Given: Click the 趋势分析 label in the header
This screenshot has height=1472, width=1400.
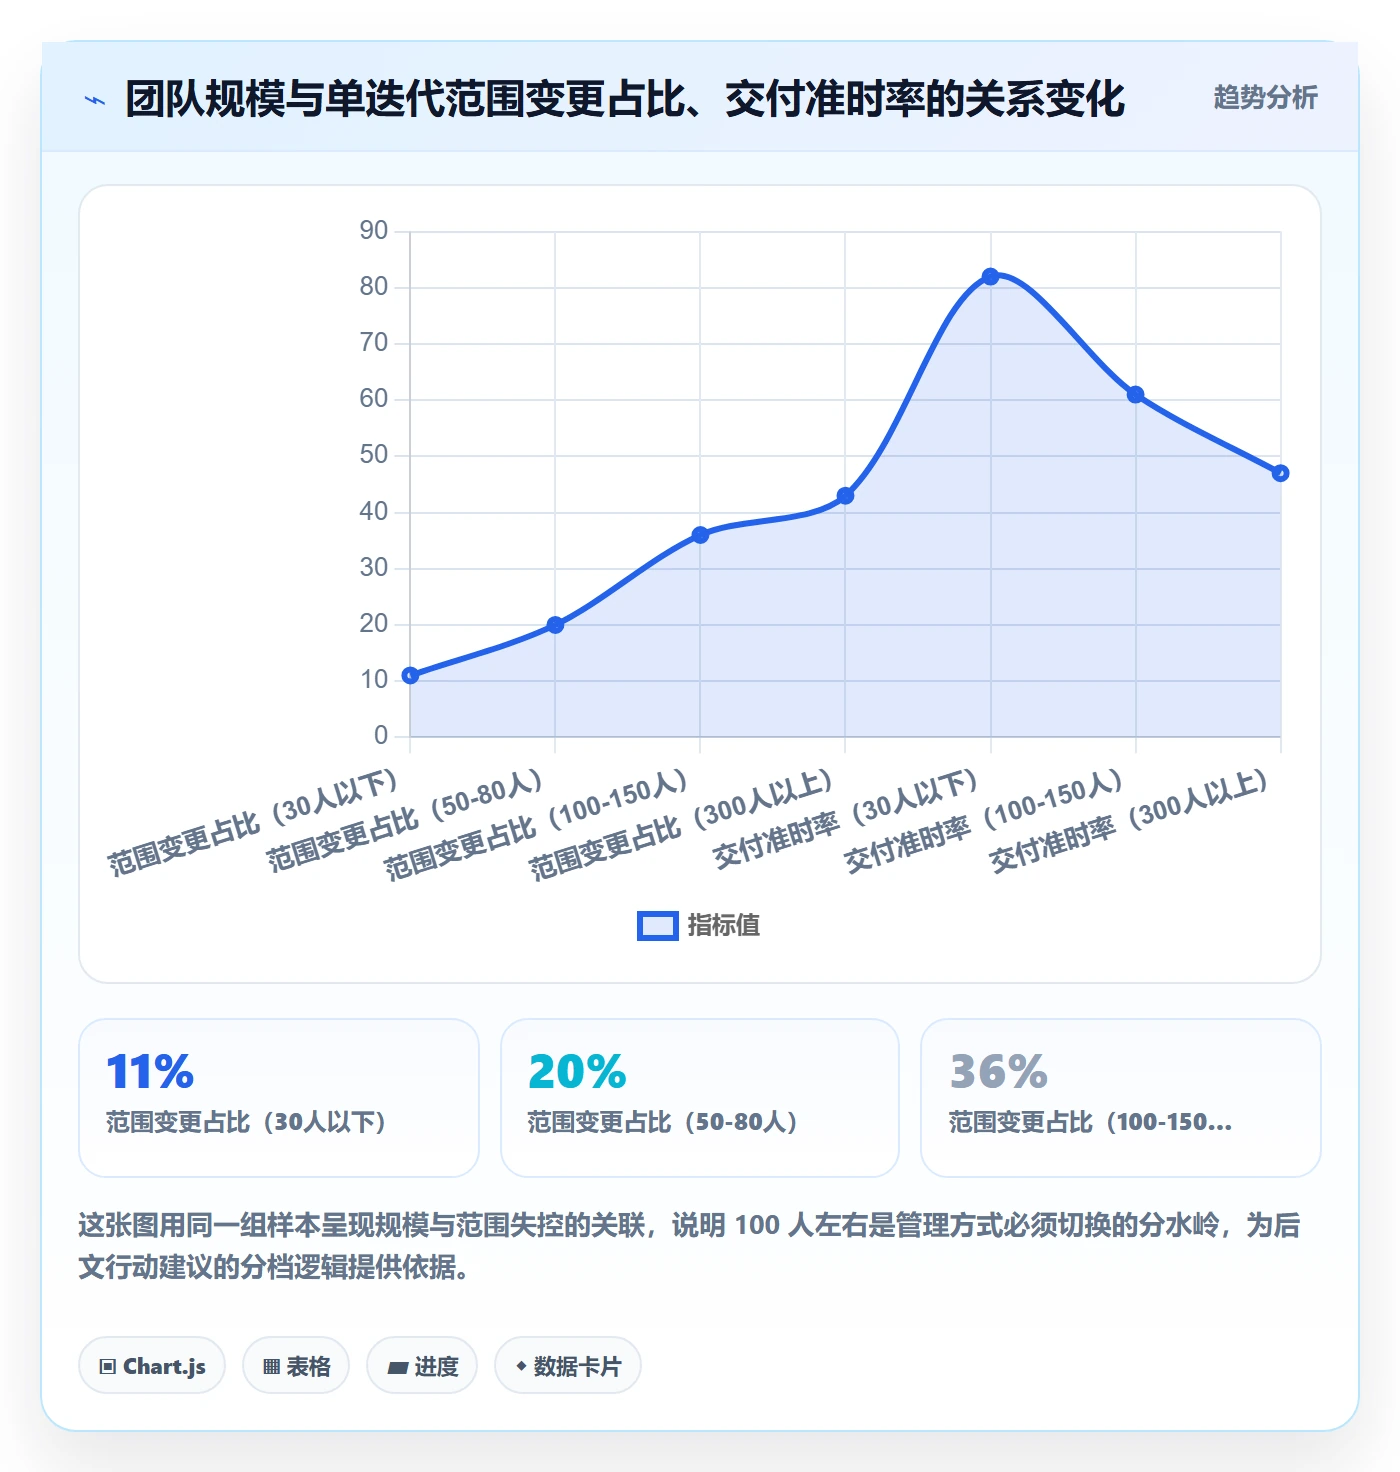Looking at the screenshot, I should click(1265, 97).
